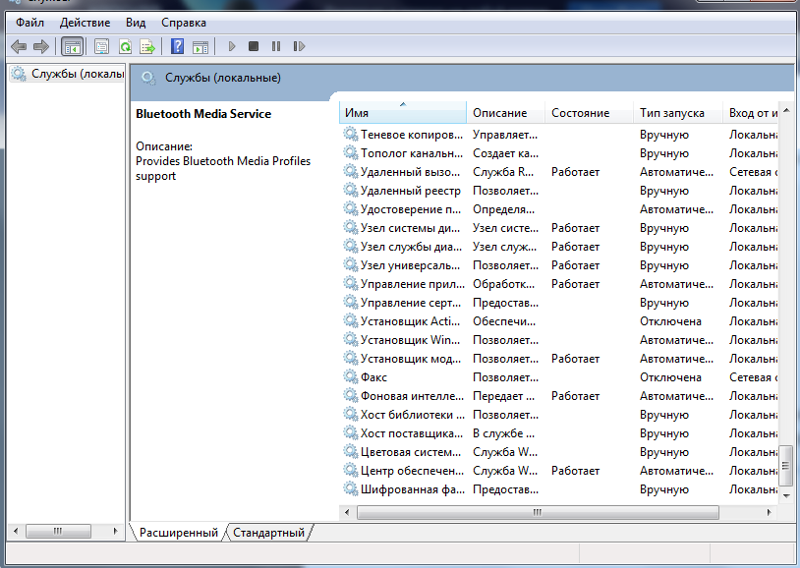Open the Properties toolbar icon
Screen dimensions: 800x568
coord(102,46)
